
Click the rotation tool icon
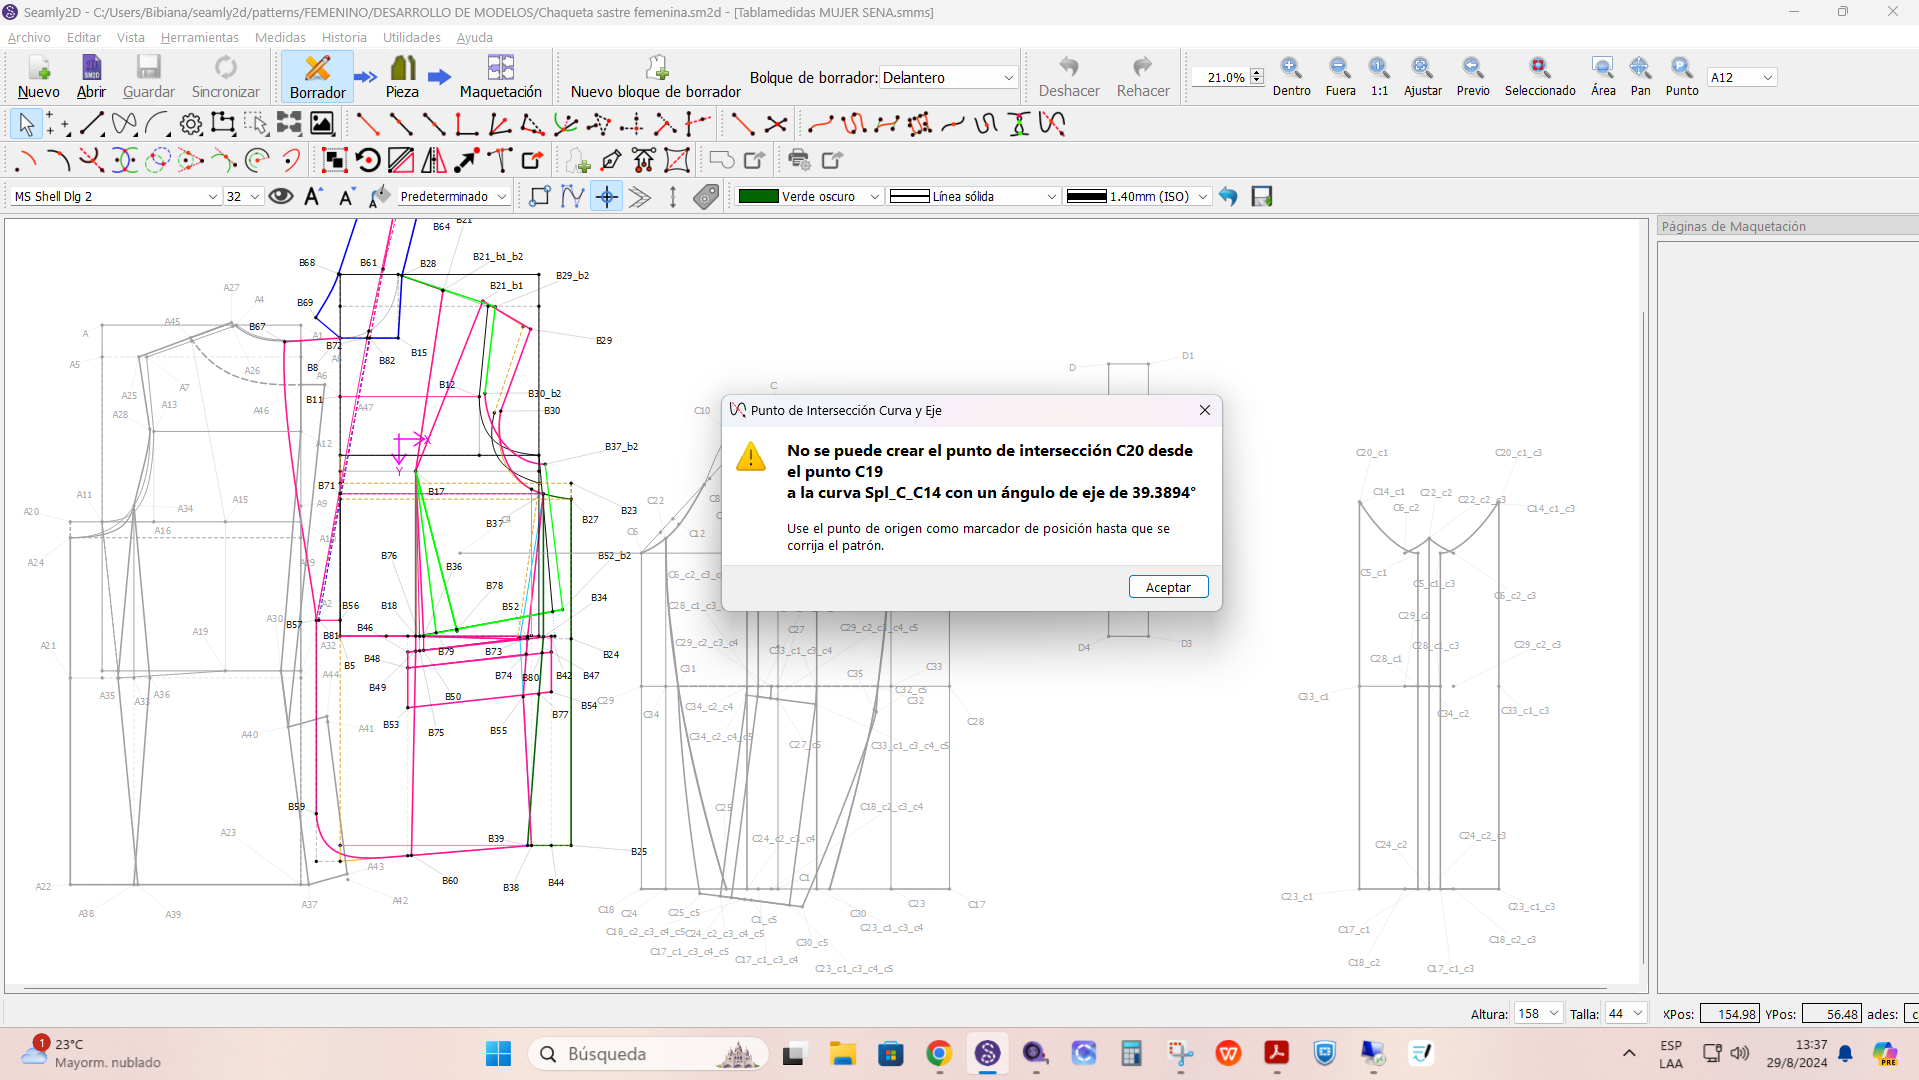[x=368, y=160]
